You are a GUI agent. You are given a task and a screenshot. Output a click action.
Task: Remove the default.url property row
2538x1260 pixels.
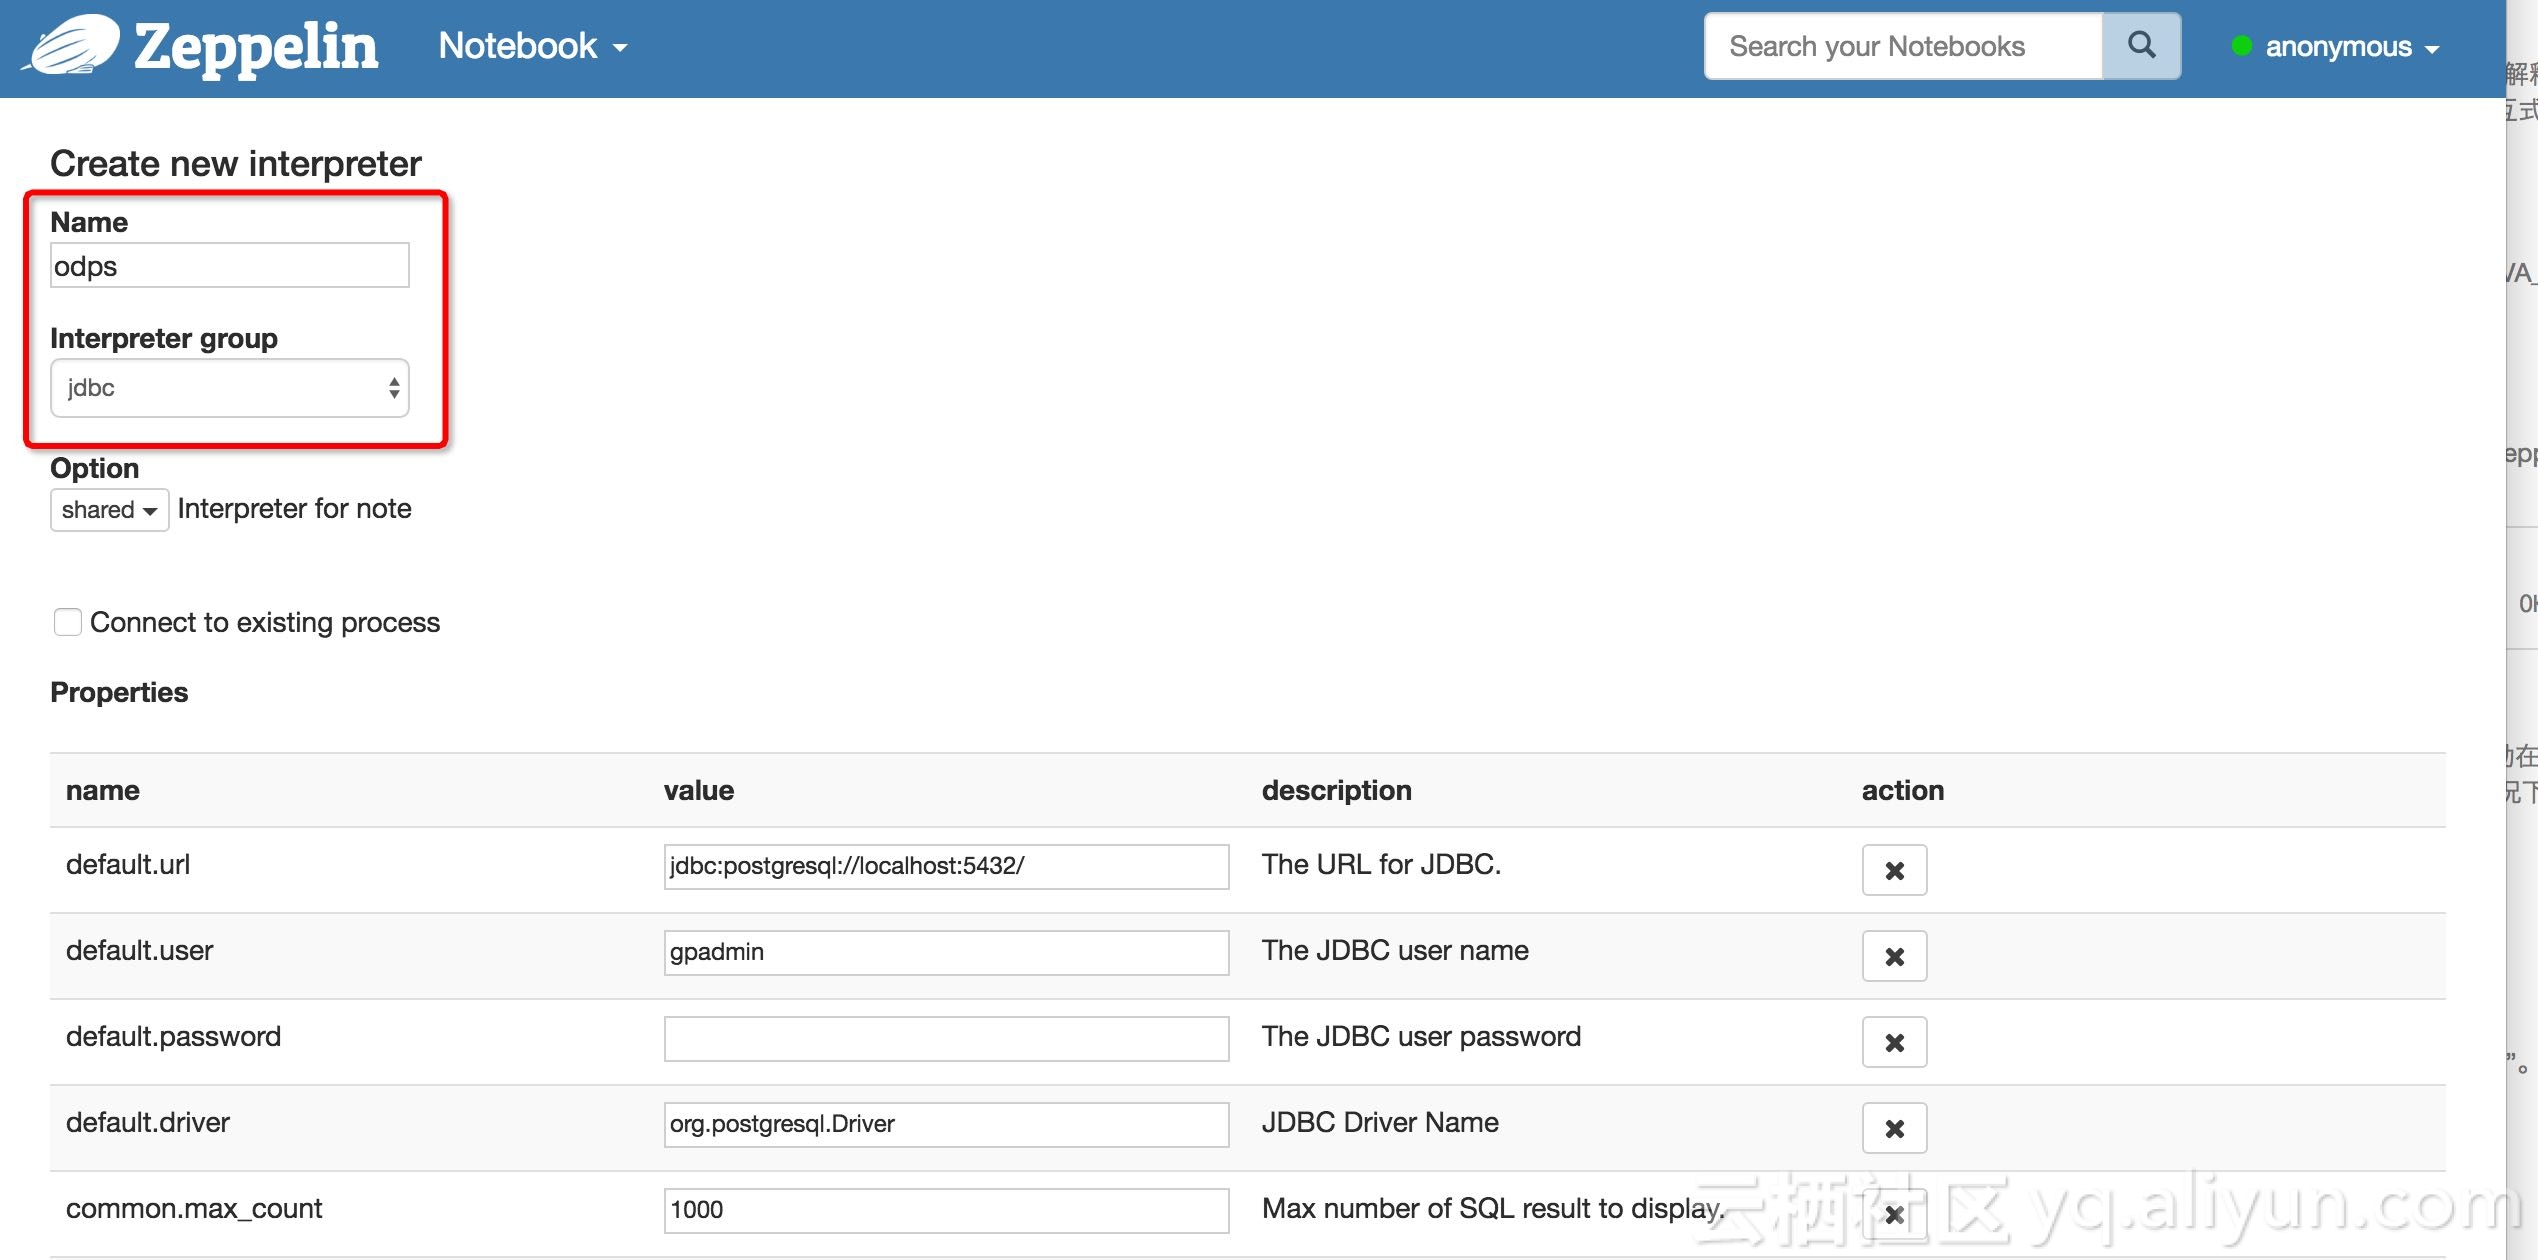coord(1893,870)
